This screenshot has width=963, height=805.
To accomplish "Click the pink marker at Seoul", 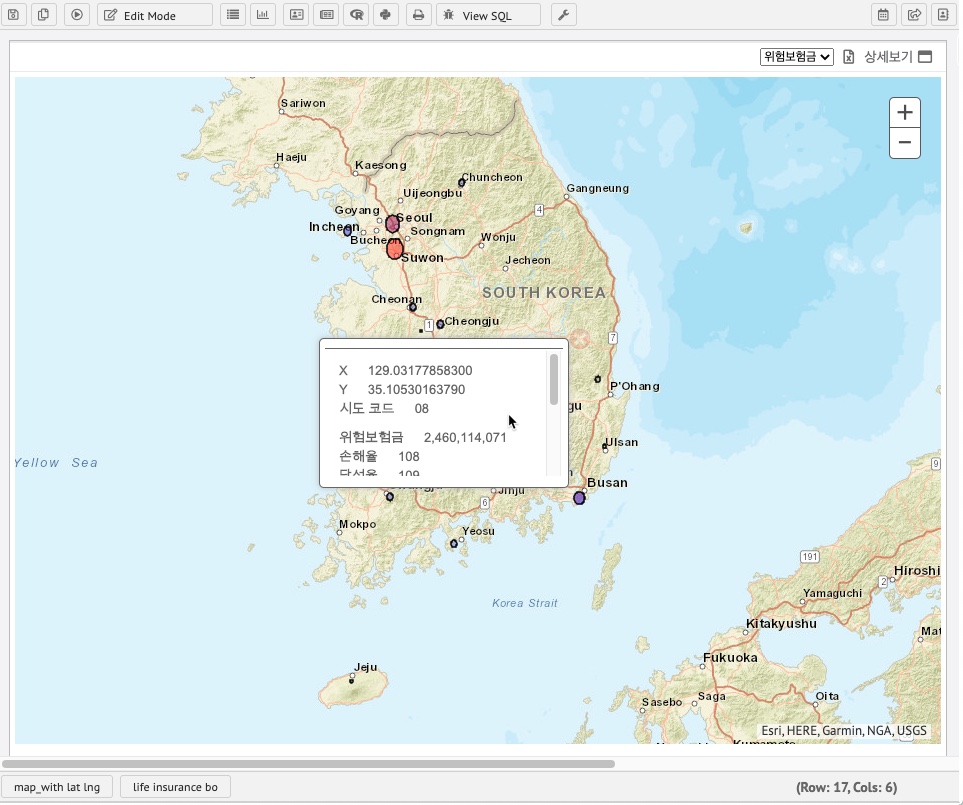I will pos(392,224).
